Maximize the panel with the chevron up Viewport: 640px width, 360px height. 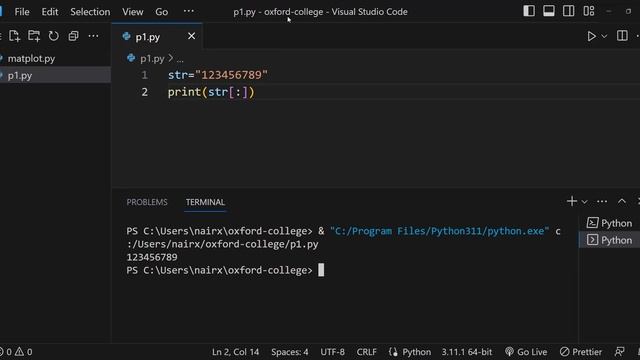[622, 201]
